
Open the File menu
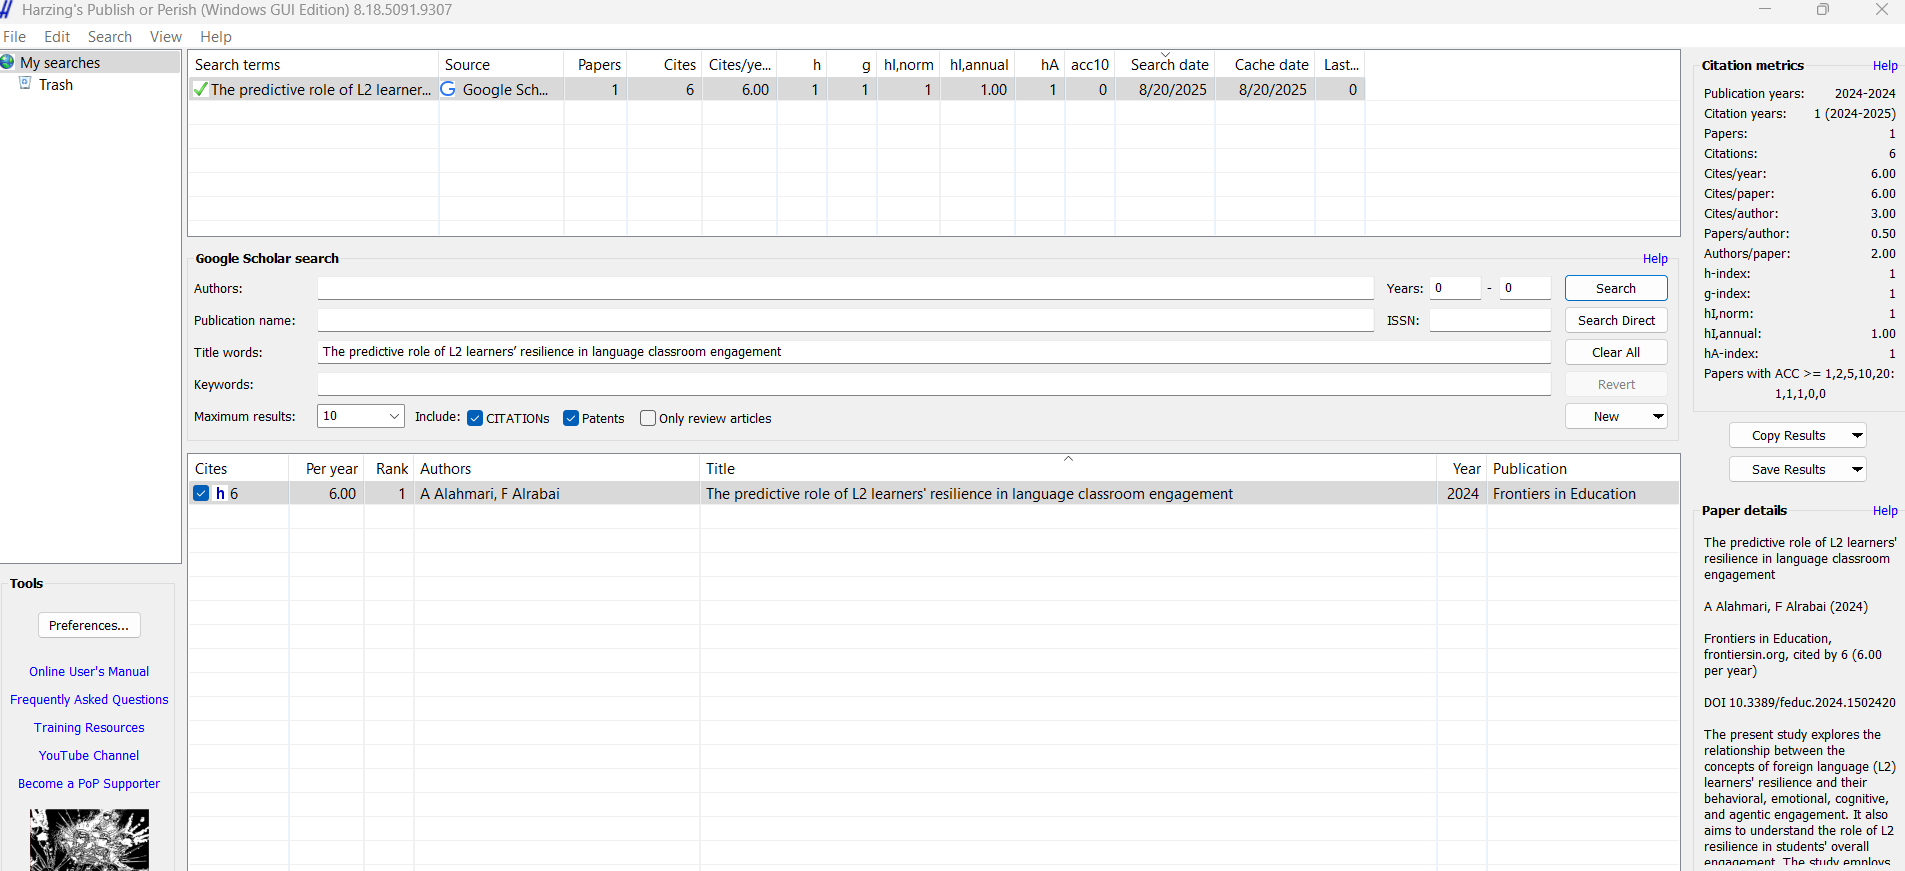pos(14,36)
